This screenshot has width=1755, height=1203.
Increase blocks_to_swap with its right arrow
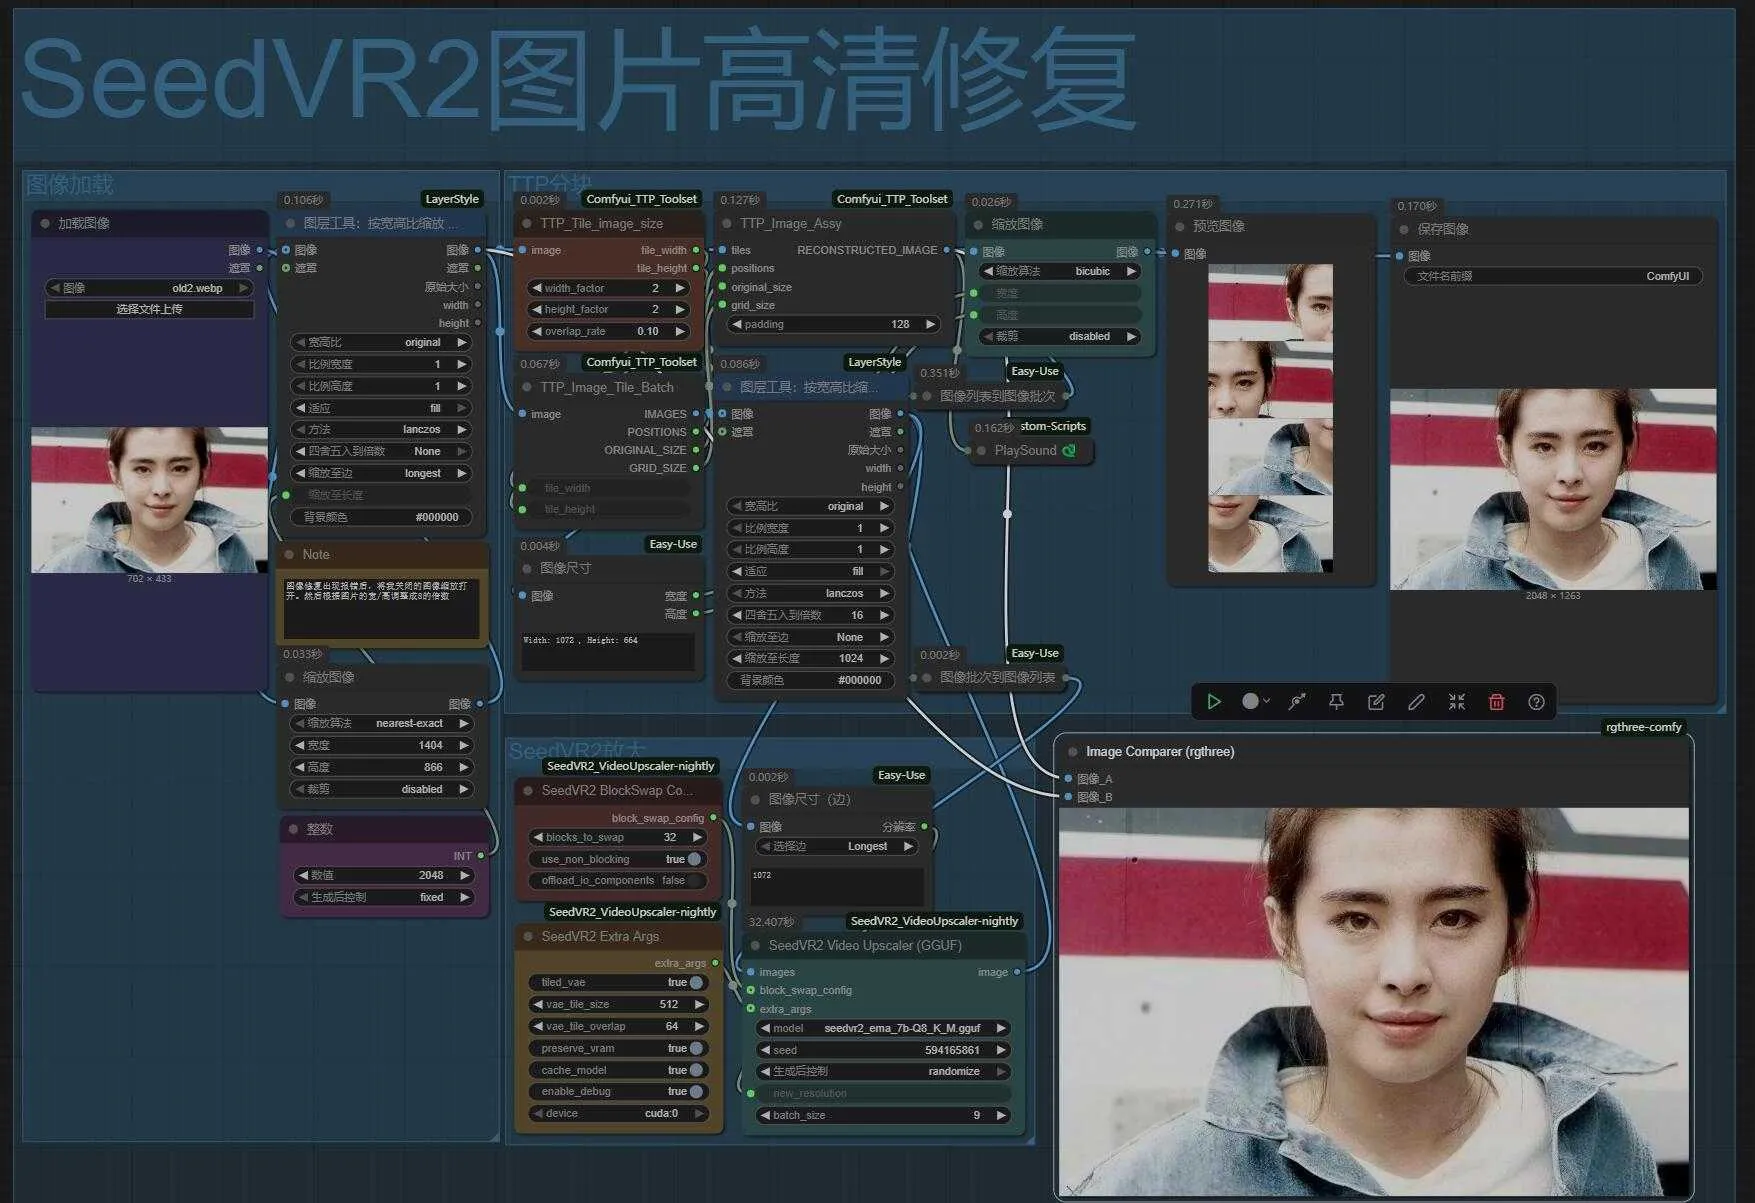(697, 837)
